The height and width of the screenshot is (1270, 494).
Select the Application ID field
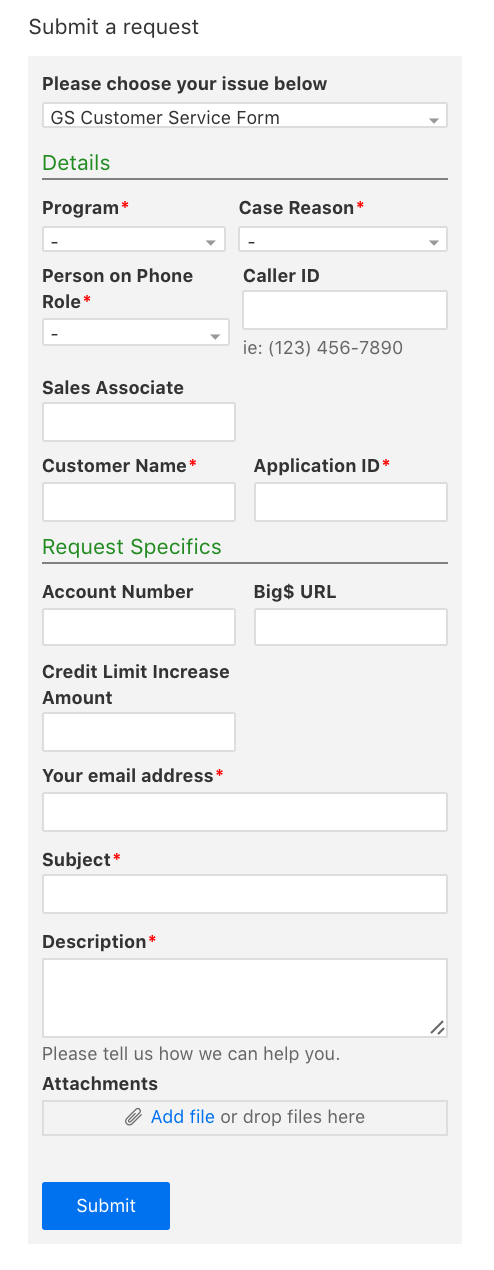click(351, 502)
